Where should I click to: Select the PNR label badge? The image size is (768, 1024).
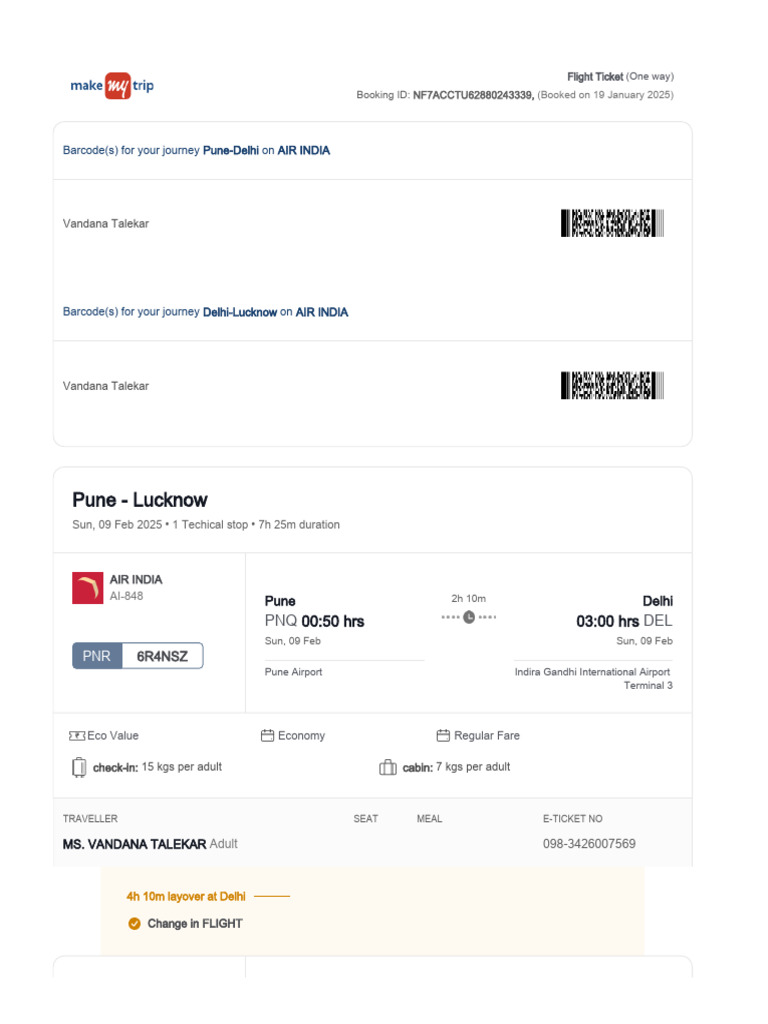[x=97, y=656]
